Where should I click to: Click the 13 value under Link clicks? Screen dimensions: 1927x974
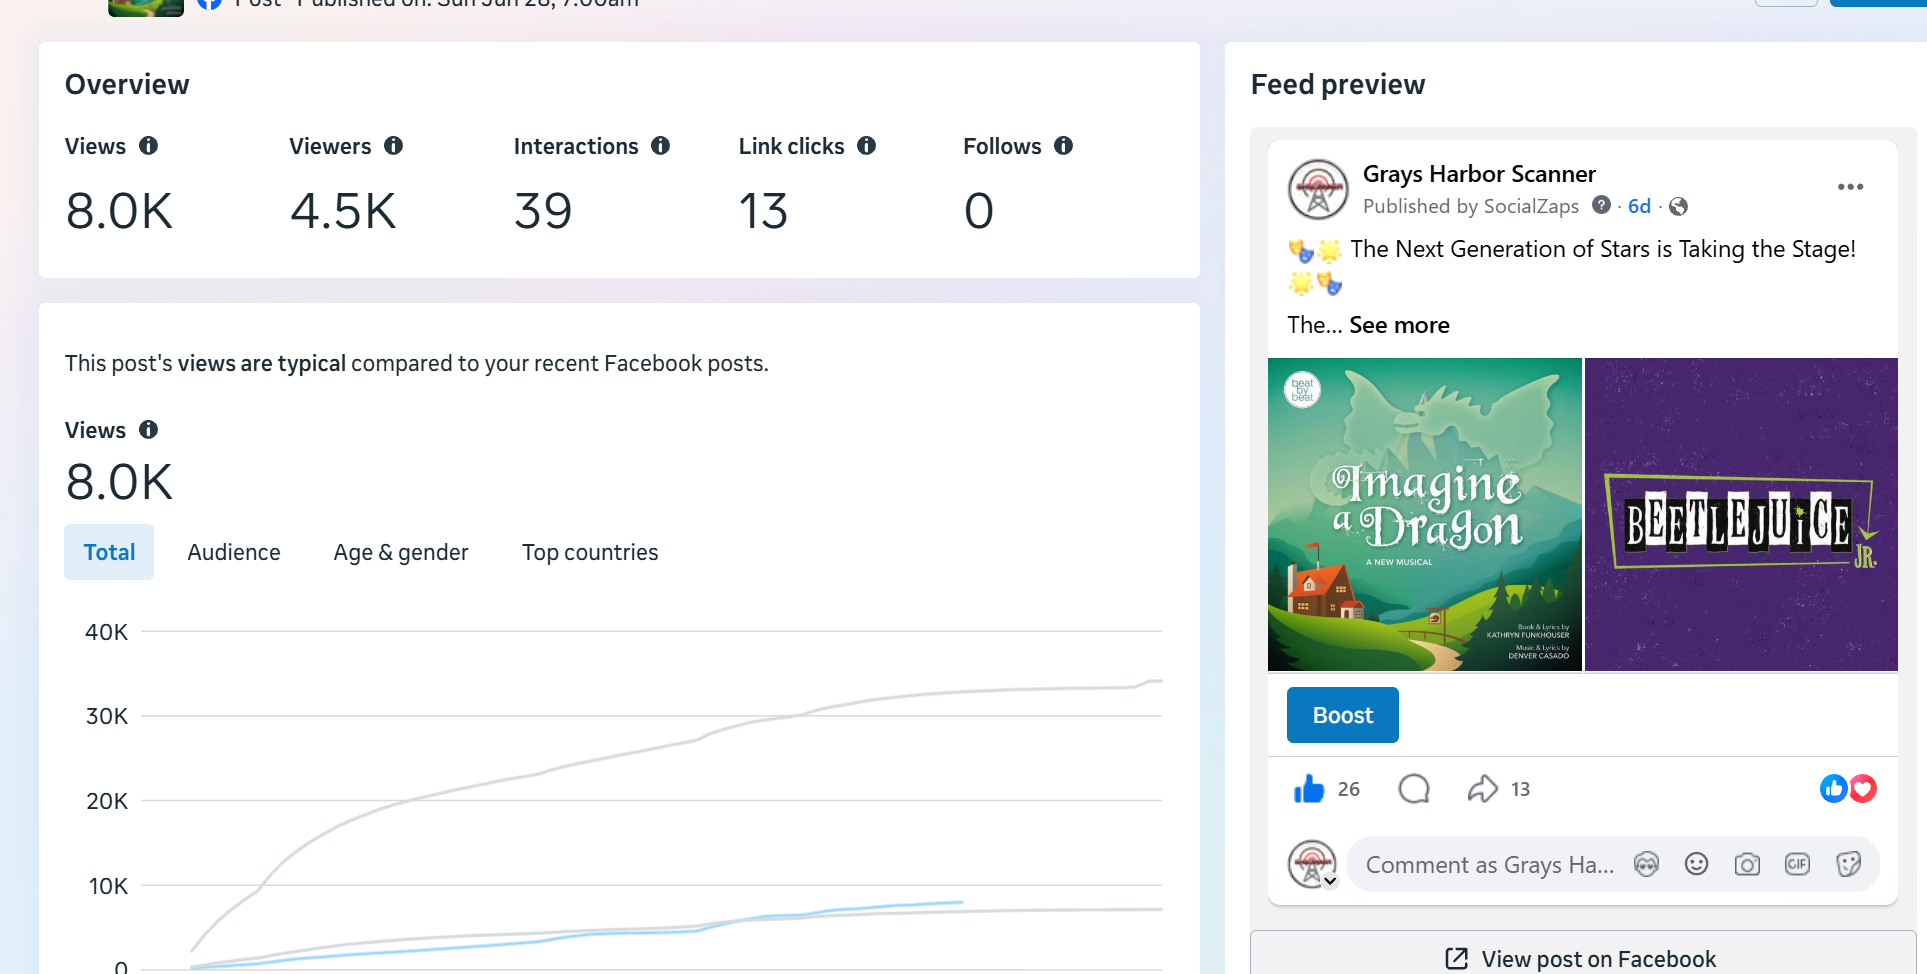(763, 211)
